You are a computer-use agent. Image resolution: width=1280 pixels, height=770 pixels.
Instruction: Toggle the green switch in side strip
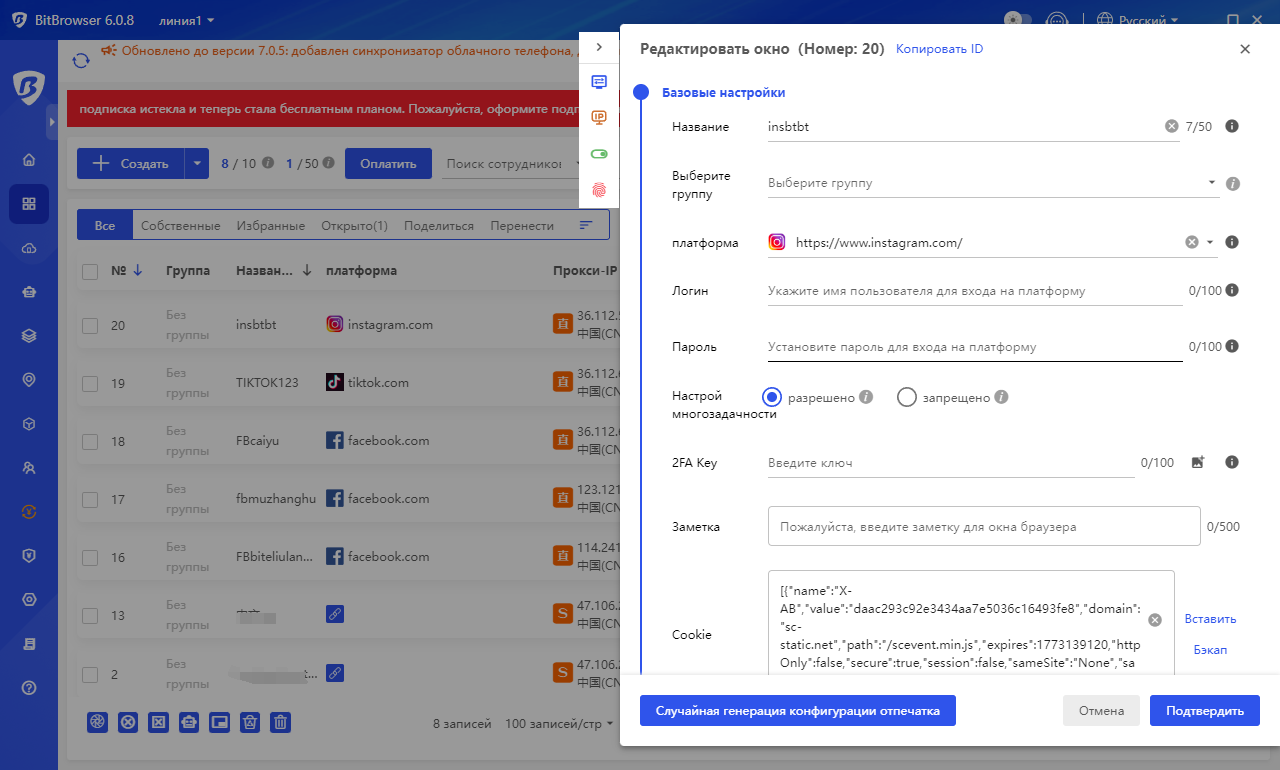599,154
